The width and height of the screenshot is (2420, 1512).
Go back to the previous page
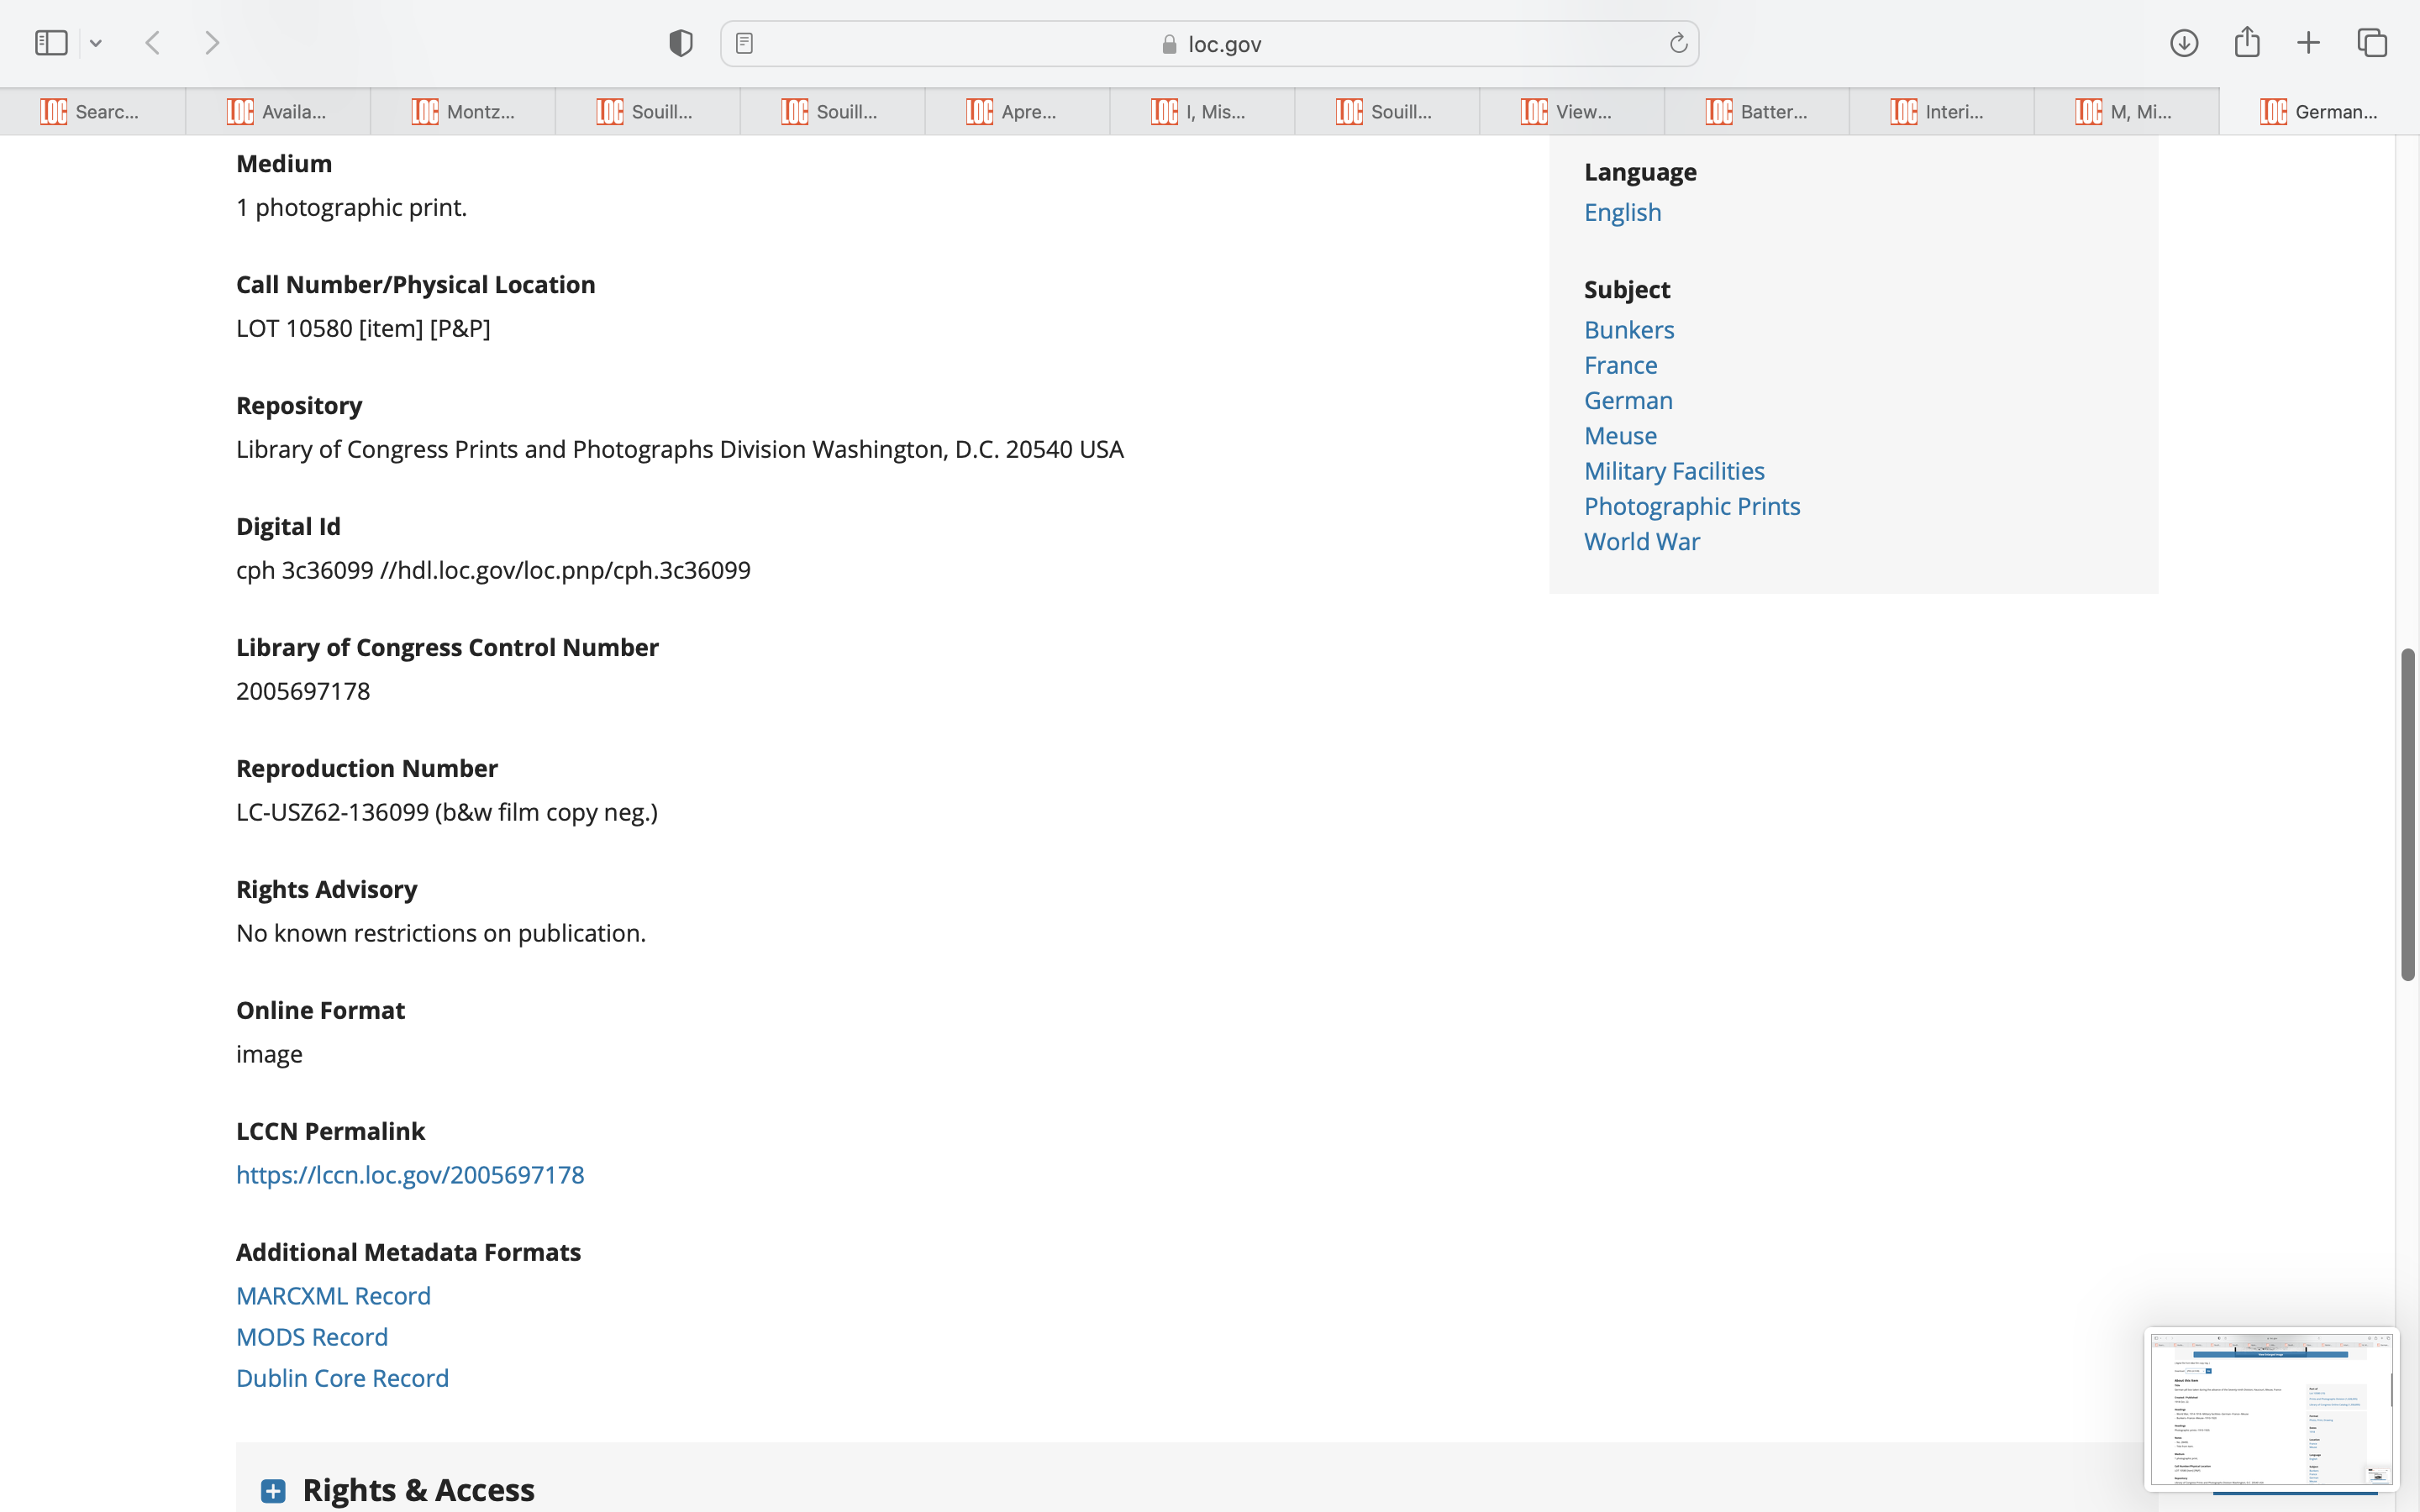tap(153, 43)
